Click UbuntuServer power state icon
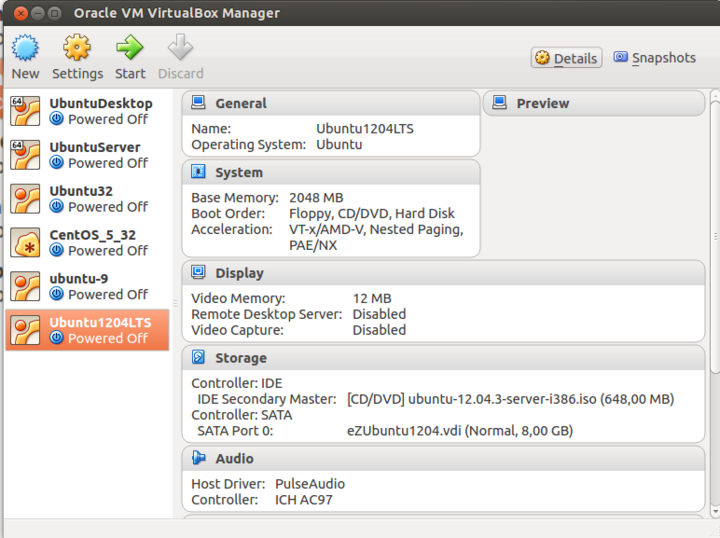This screenshot has width=720, height=538. click(56, 163)
